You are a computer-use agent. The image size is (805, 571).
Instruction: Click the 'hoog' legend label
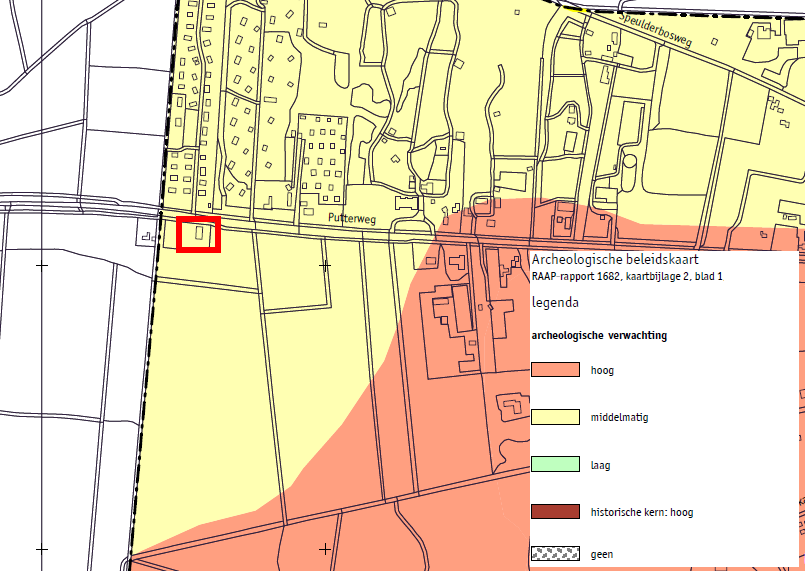602,370
